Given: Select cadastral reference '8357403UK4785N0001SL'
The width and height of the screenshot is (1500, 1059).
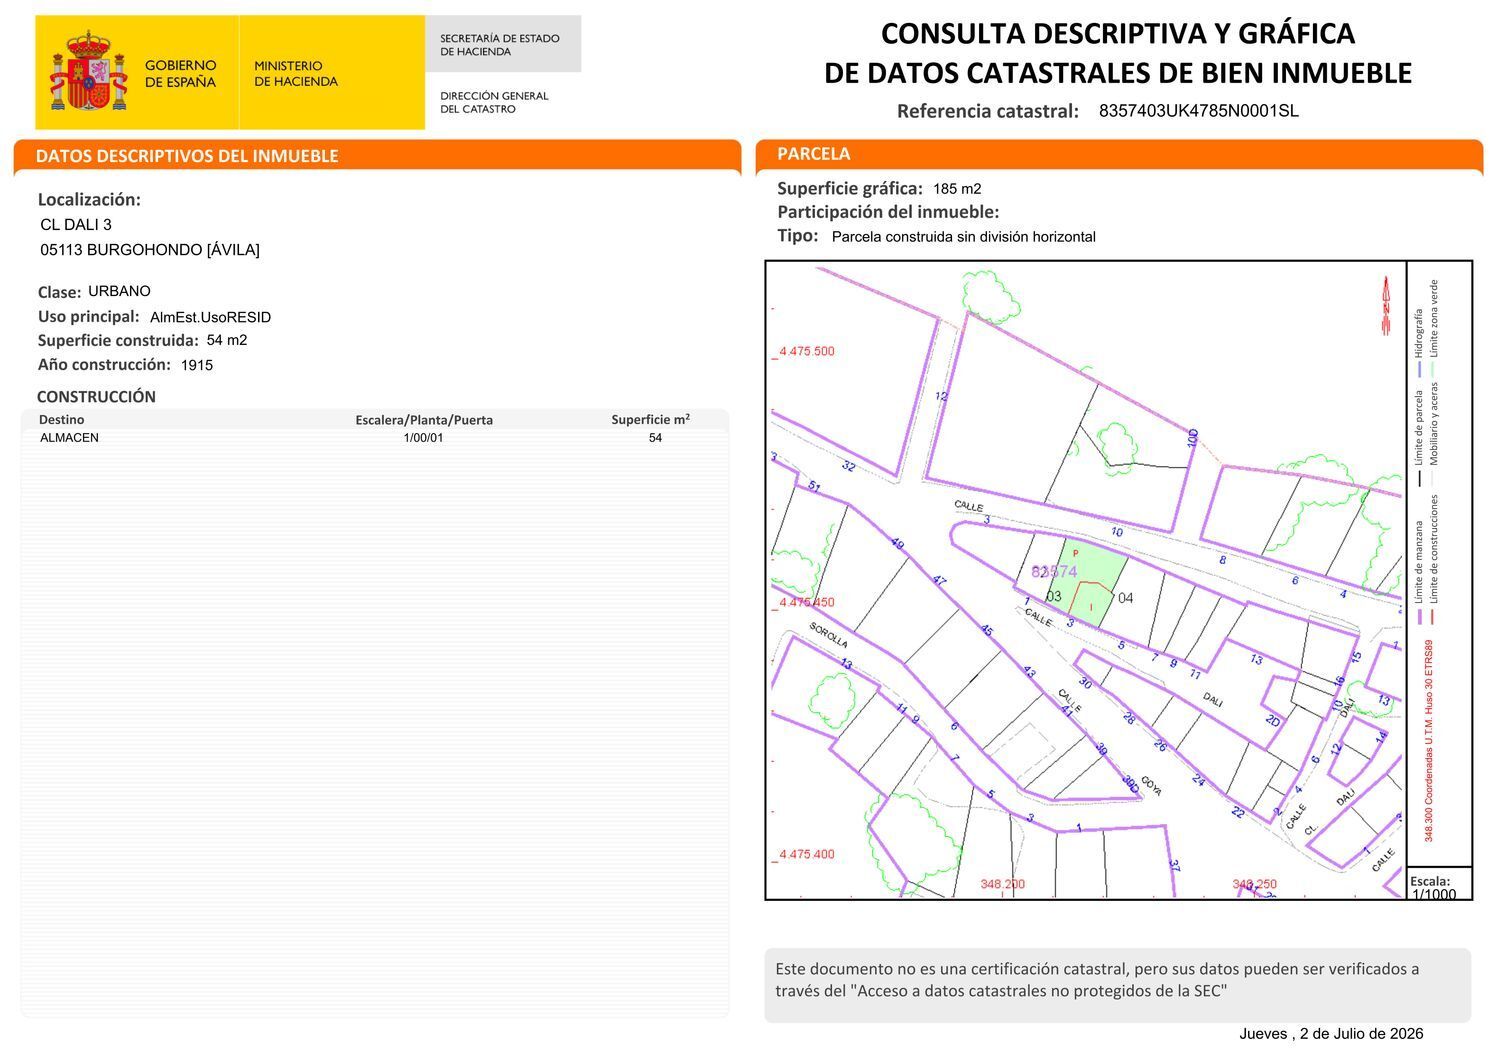Looking at the screenshot, I should [1199, 111].
